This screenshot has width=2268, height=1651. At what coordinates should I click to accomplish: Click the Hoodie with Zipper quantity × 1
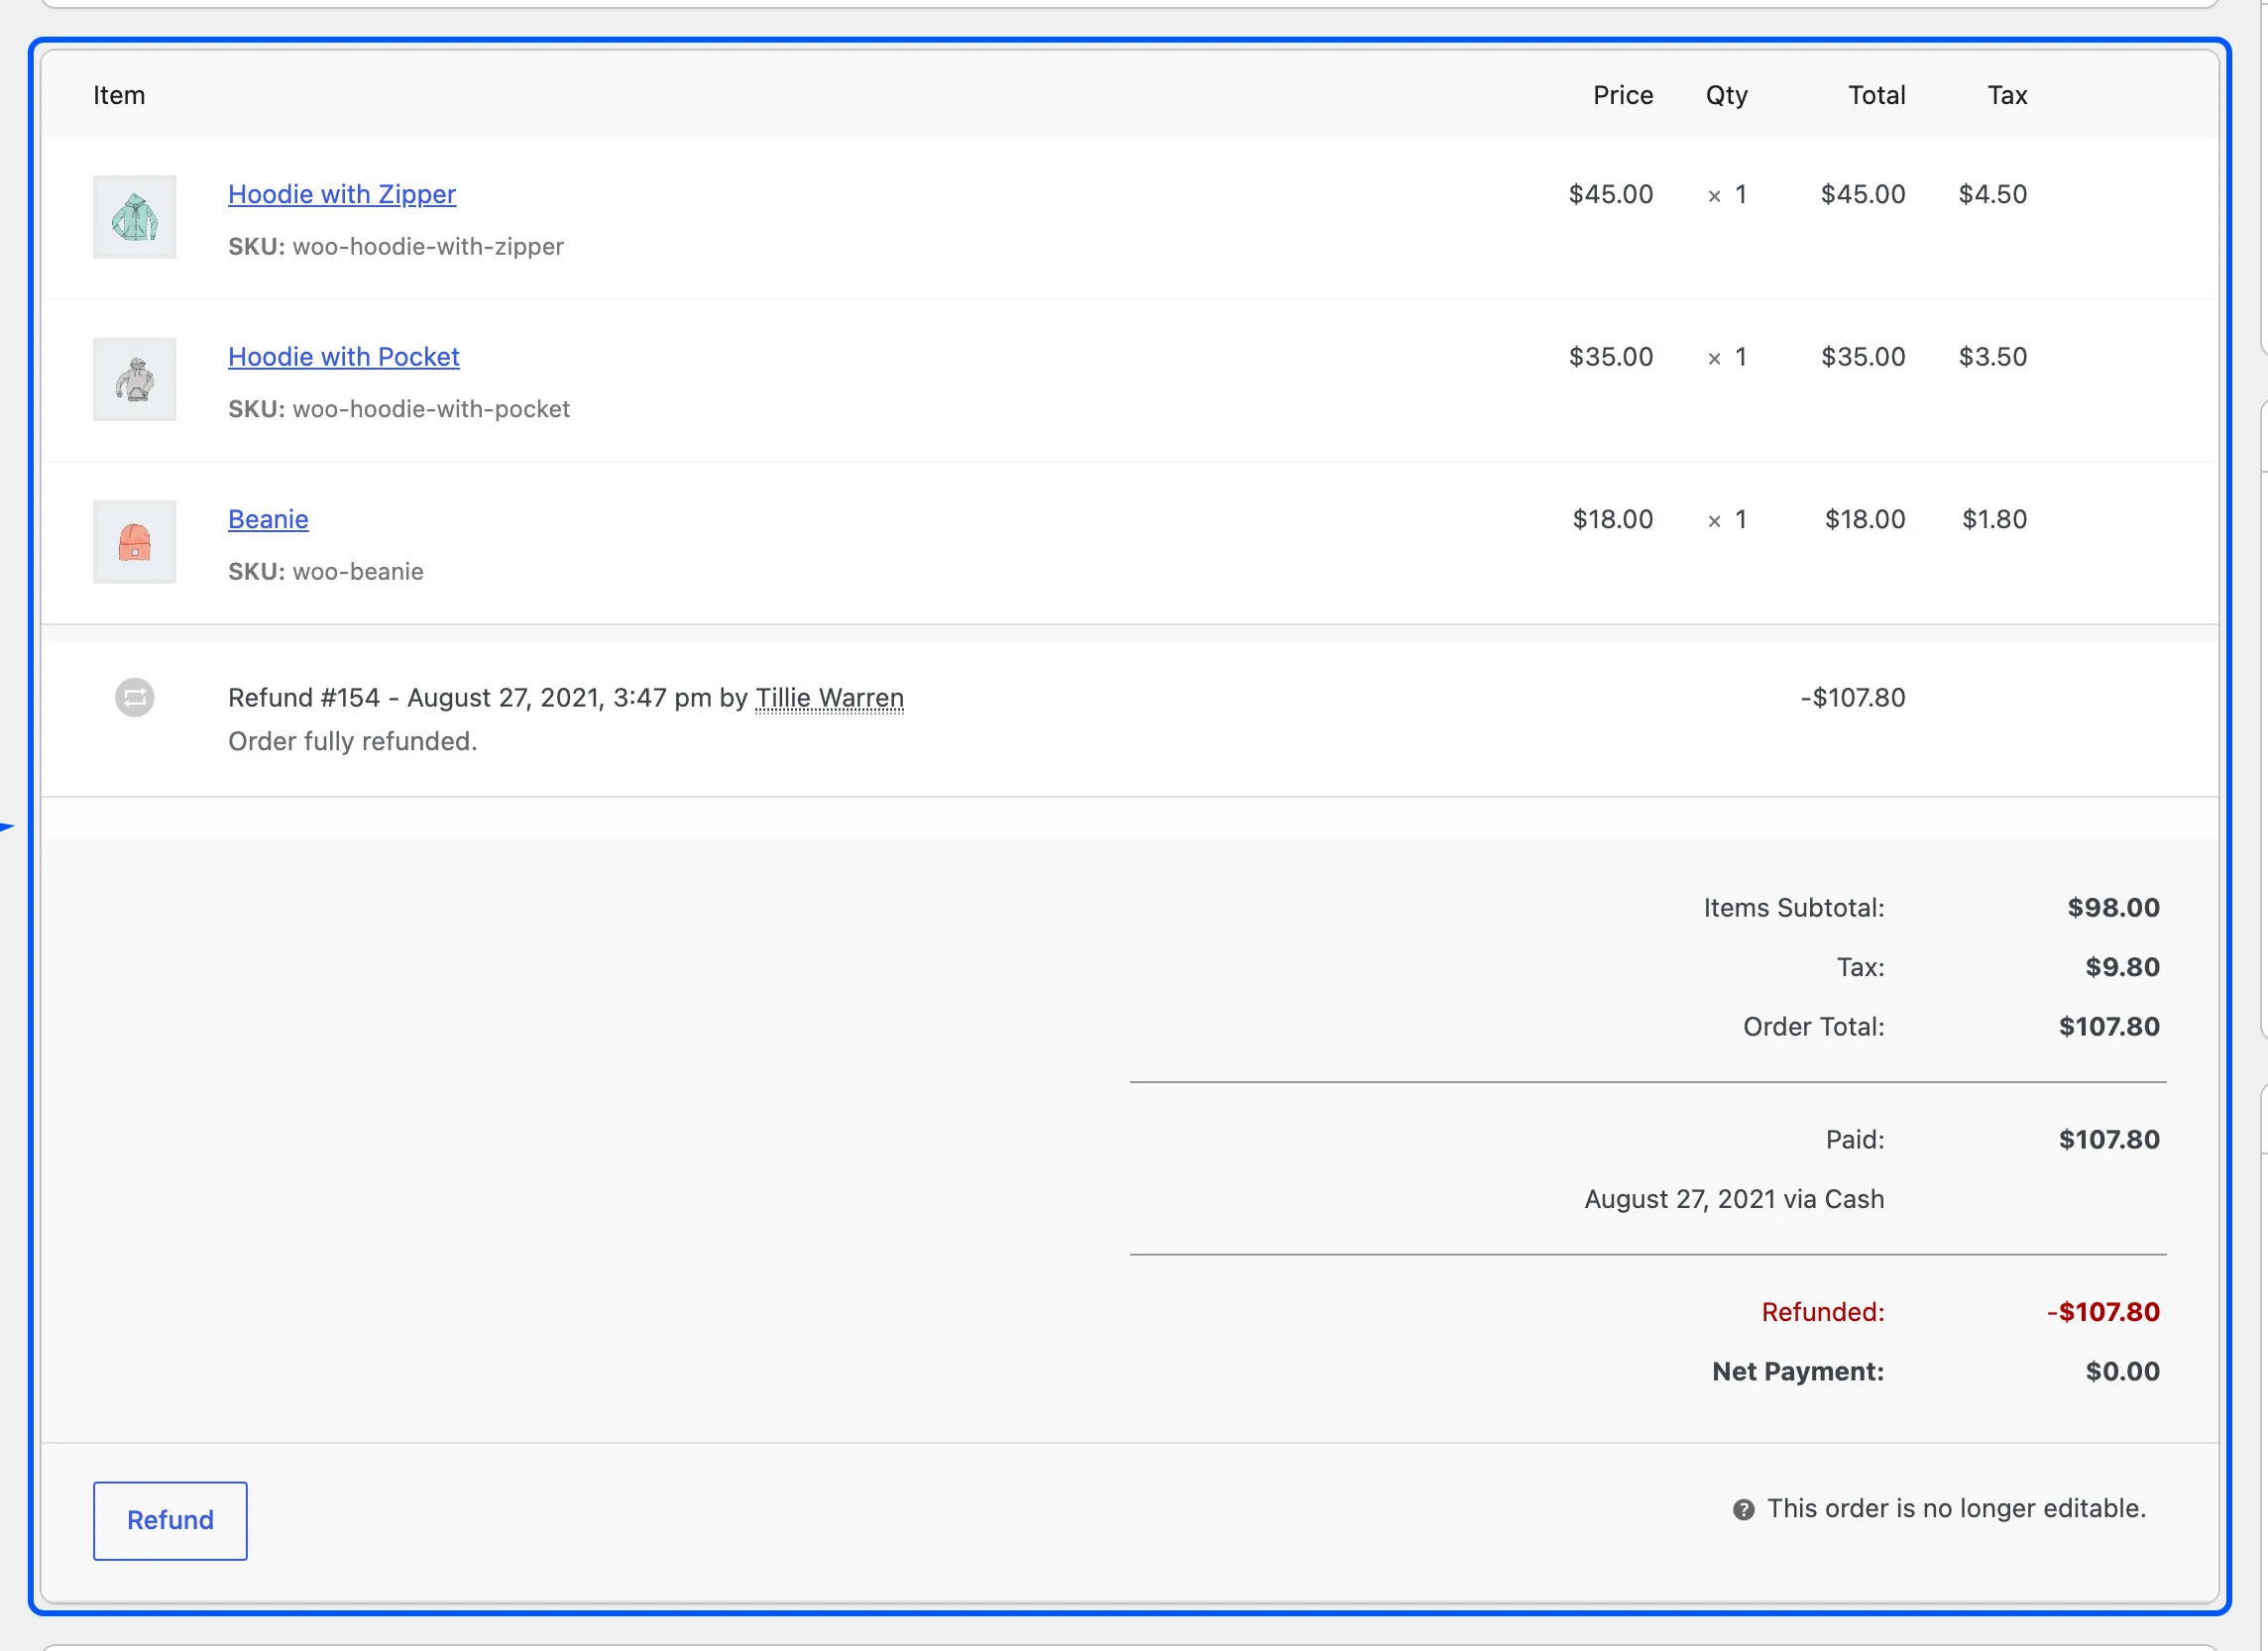pos(1727,194)
